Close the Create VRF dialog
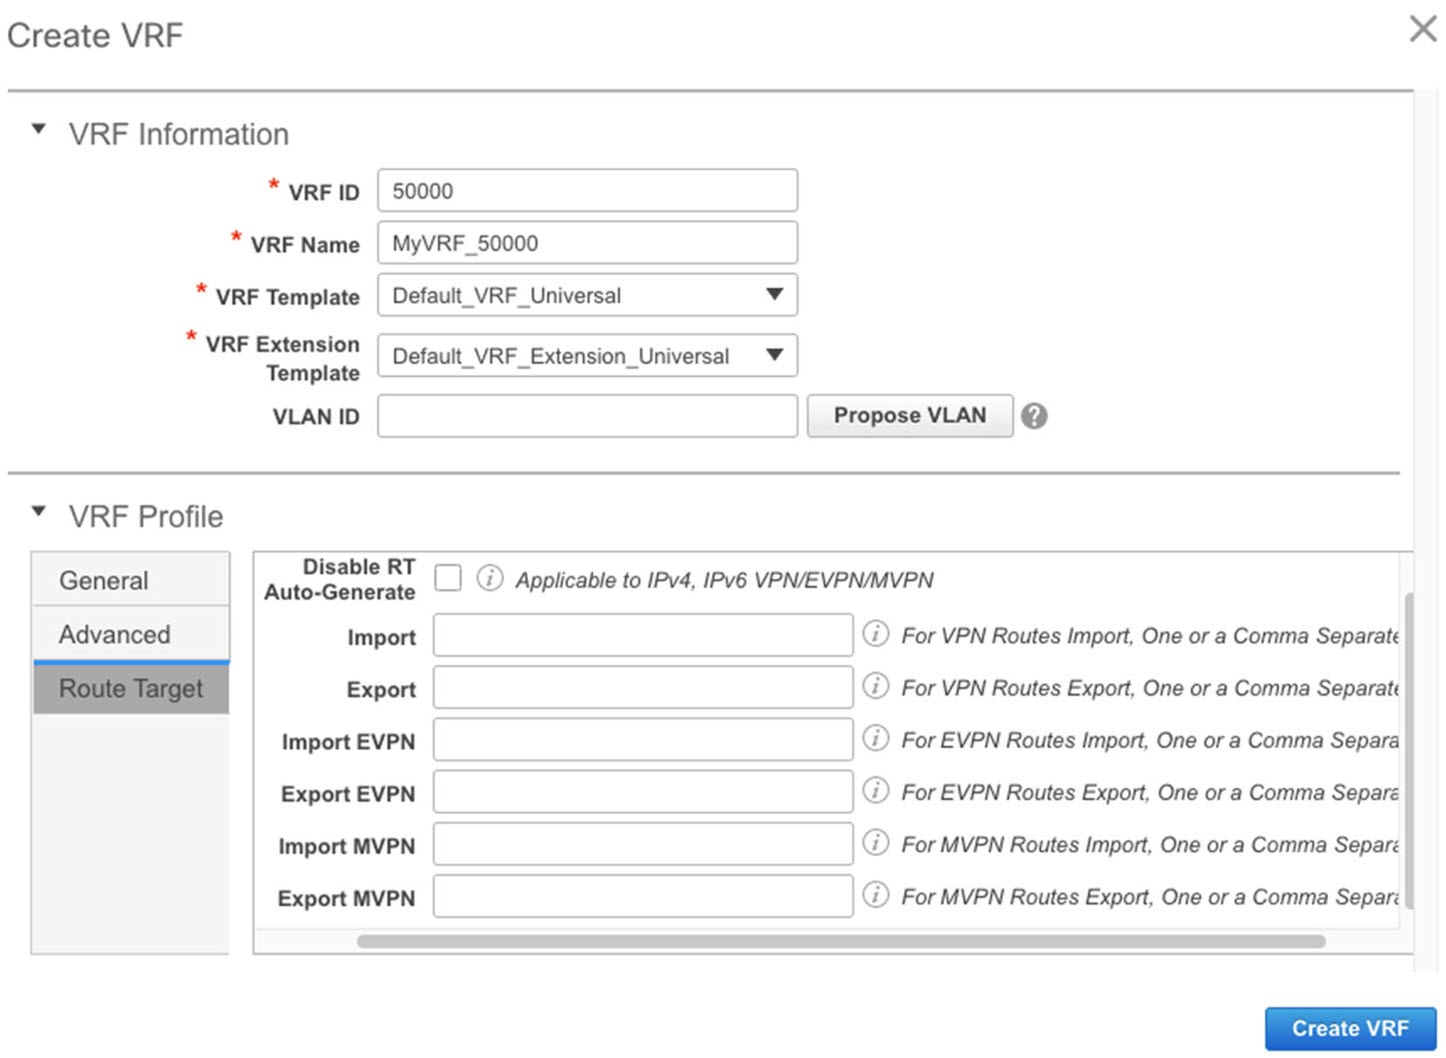1446x1058 pixels. [1422, 29]
